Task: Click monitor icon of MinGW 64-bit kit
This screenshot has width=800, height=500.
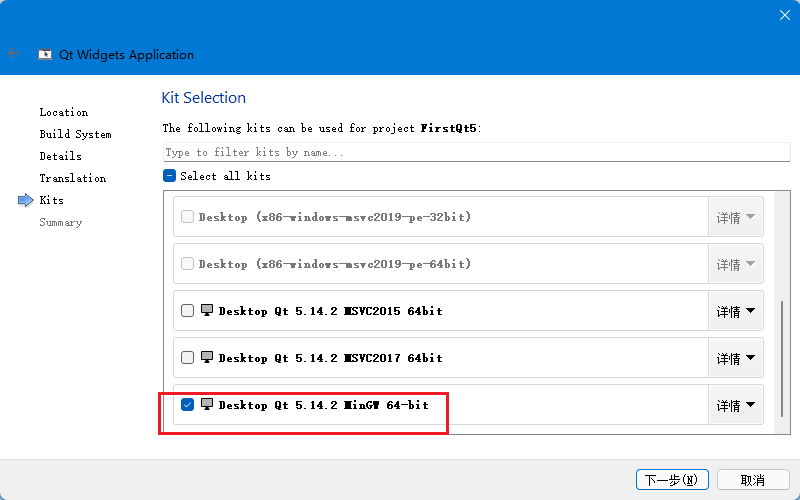Action: coord(207,404)
